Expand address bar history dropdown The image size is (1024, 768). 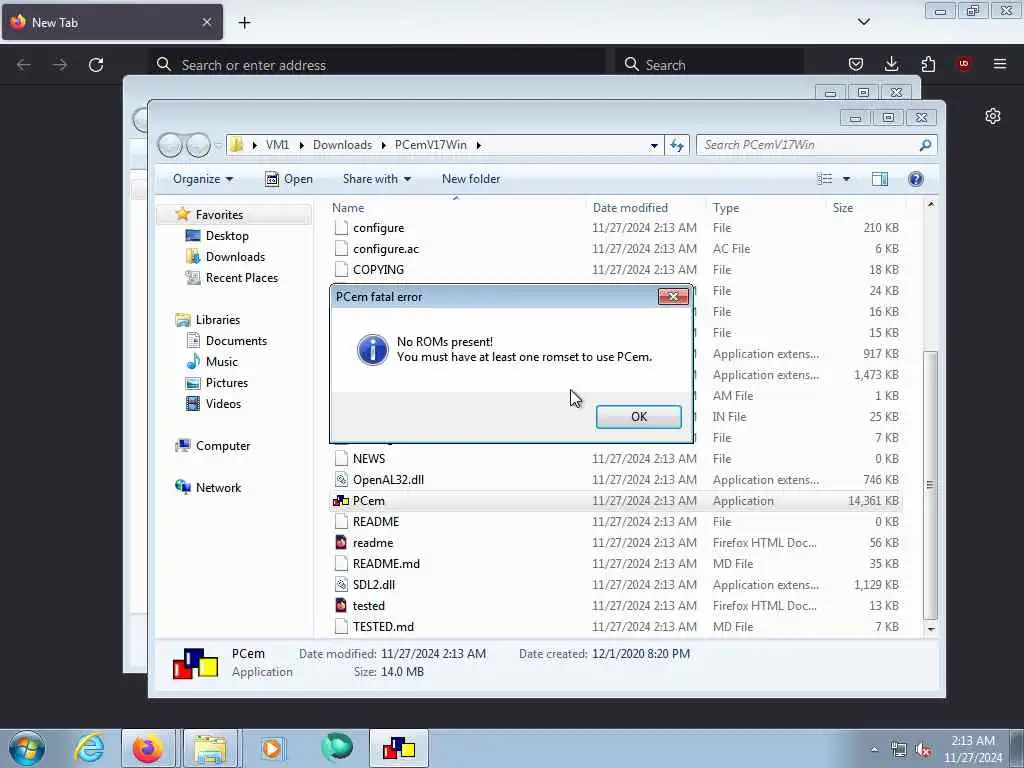[x=654, y=146]
